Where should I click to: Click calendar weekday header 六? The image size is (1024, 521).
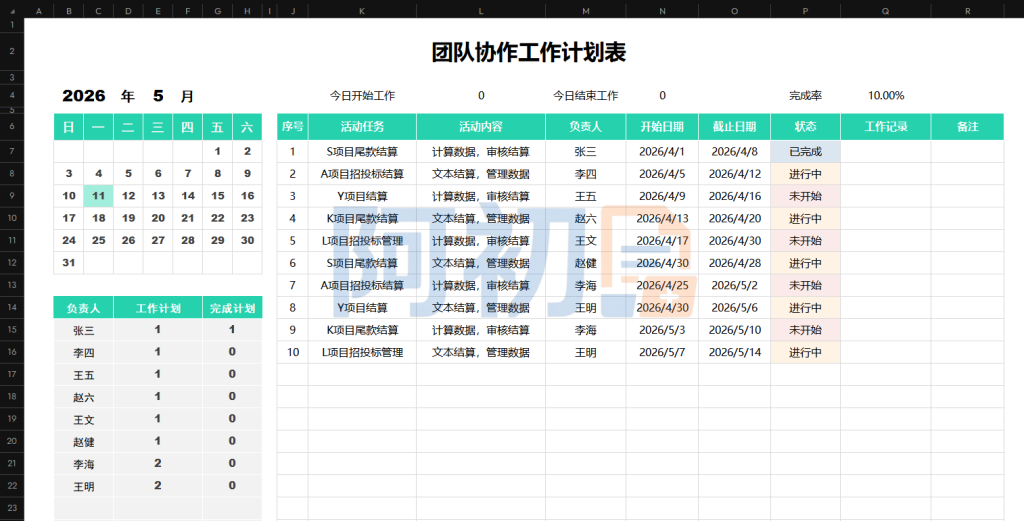pyautogui.click(x=247, y=127)
